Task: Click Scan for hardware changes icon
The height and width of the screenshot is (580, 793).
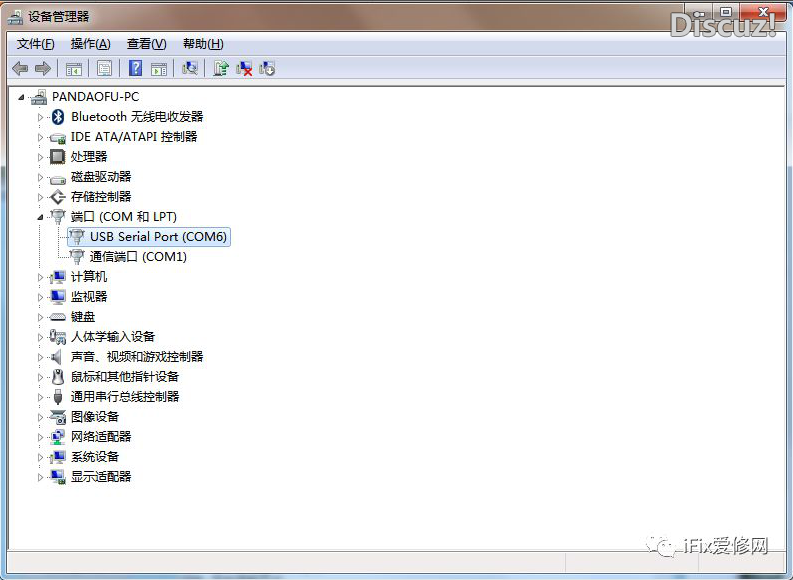Action: tap(189, 69)
